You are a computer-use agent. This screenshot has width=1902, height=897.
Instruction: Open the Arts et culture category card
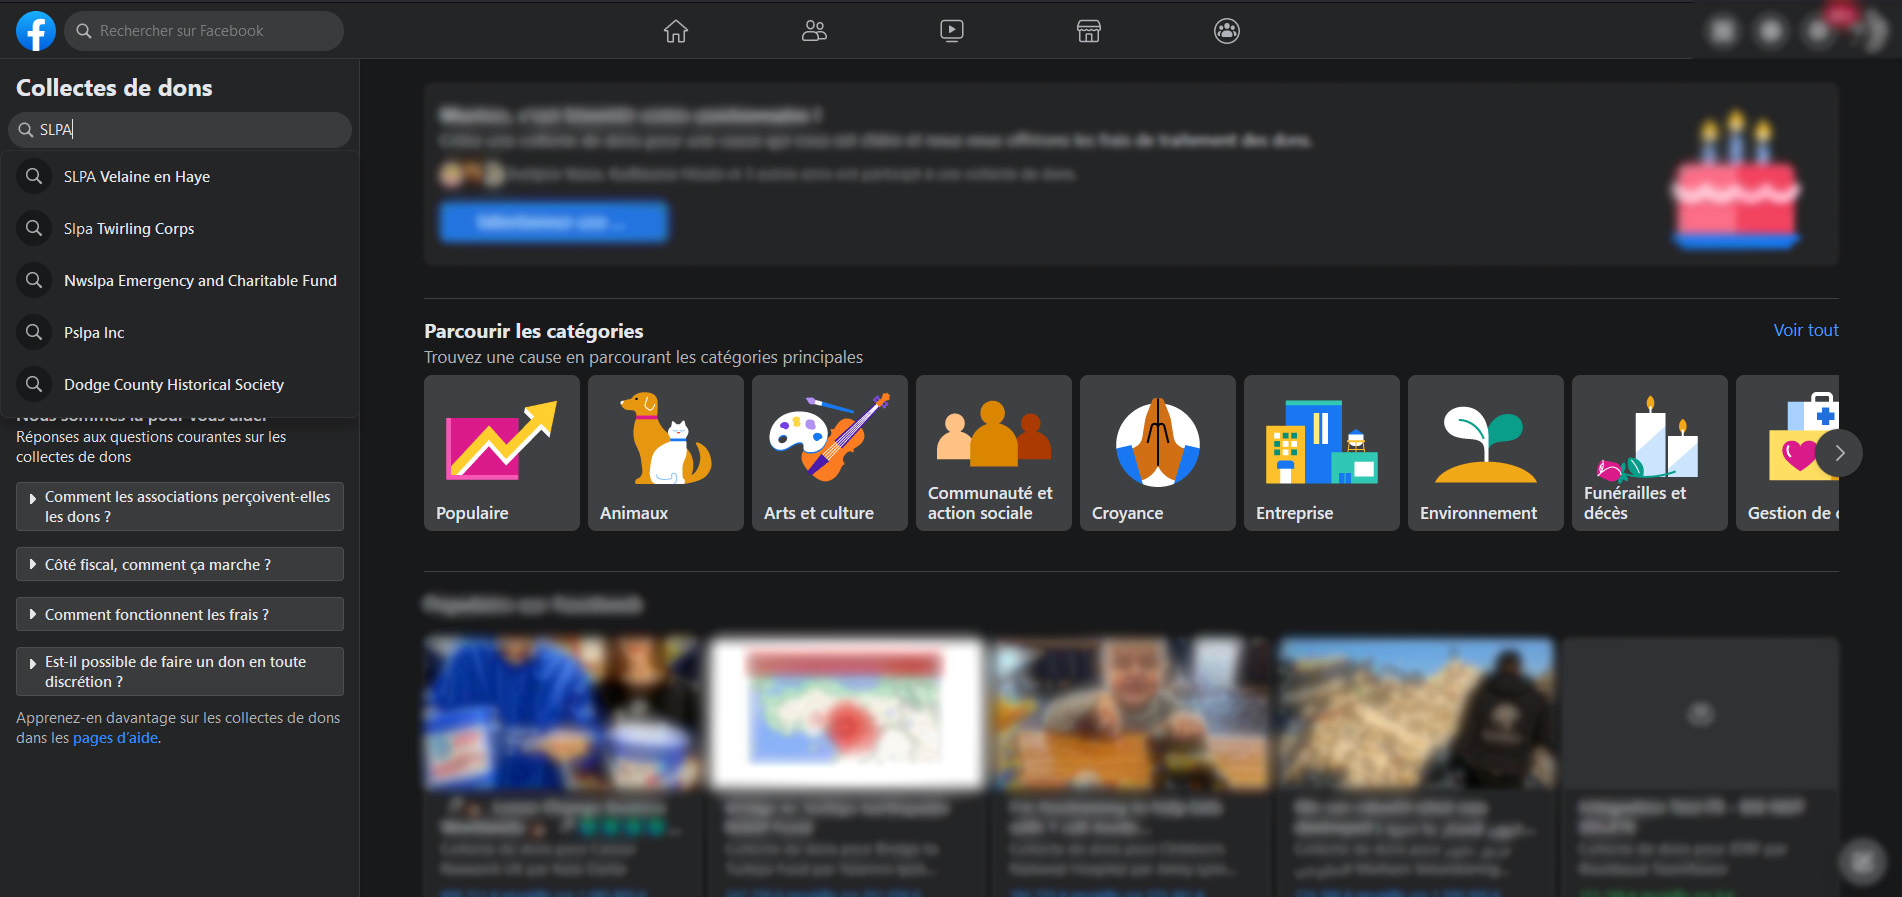830,453
